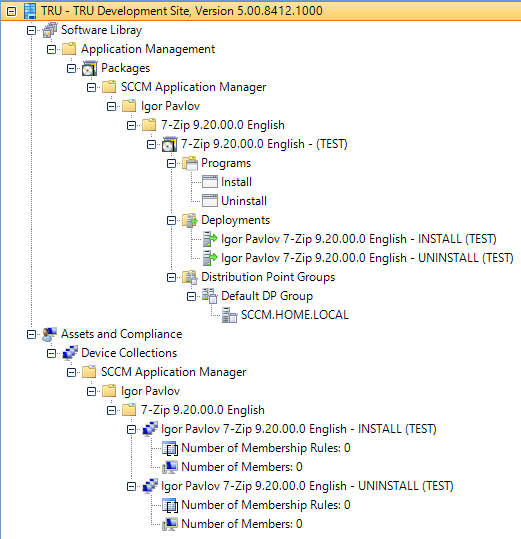
Task: Click the UNINSTALL (TEST) deployment arrow icon
Action: 210,258
